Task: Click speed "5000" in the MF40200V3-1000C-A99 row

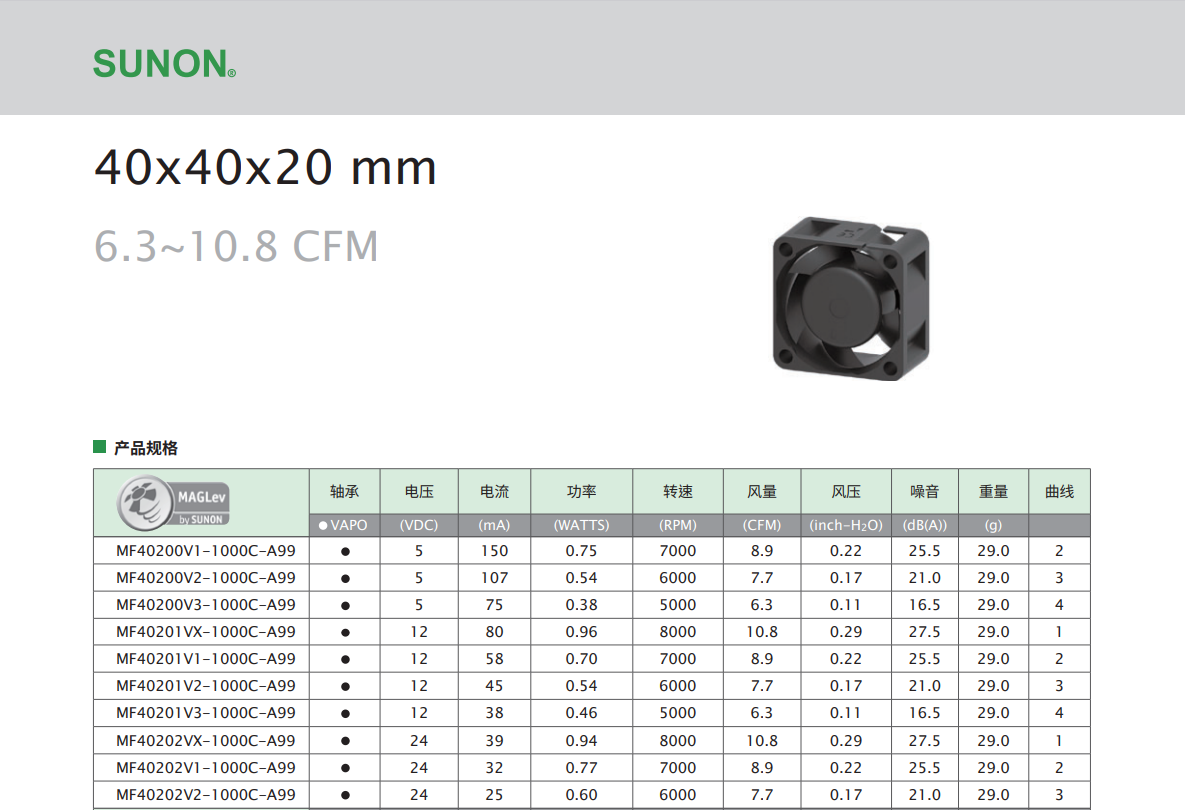Action: coord(678,605)
